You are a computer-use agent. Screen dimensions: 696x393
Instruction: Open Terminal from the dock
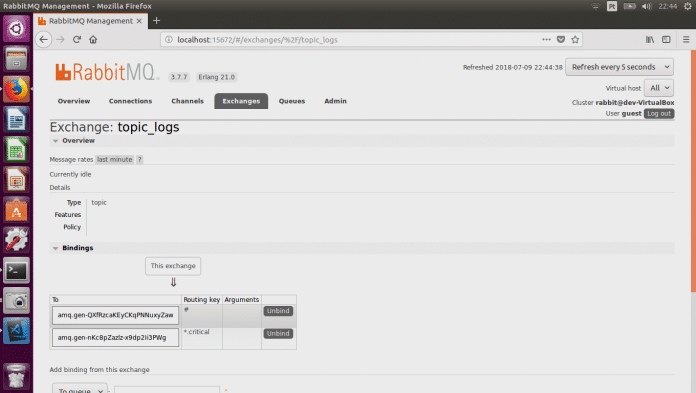[x=16, y=270]
